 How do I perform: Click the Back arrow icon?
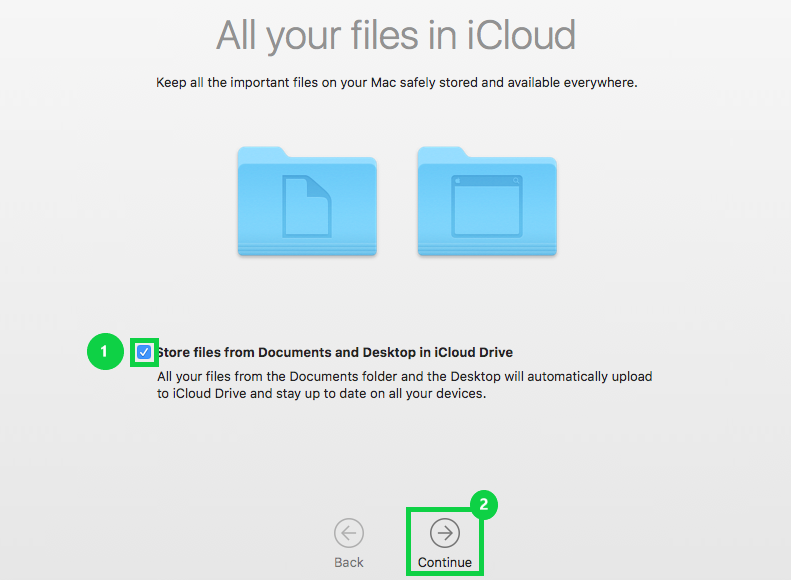click(349, 533)
